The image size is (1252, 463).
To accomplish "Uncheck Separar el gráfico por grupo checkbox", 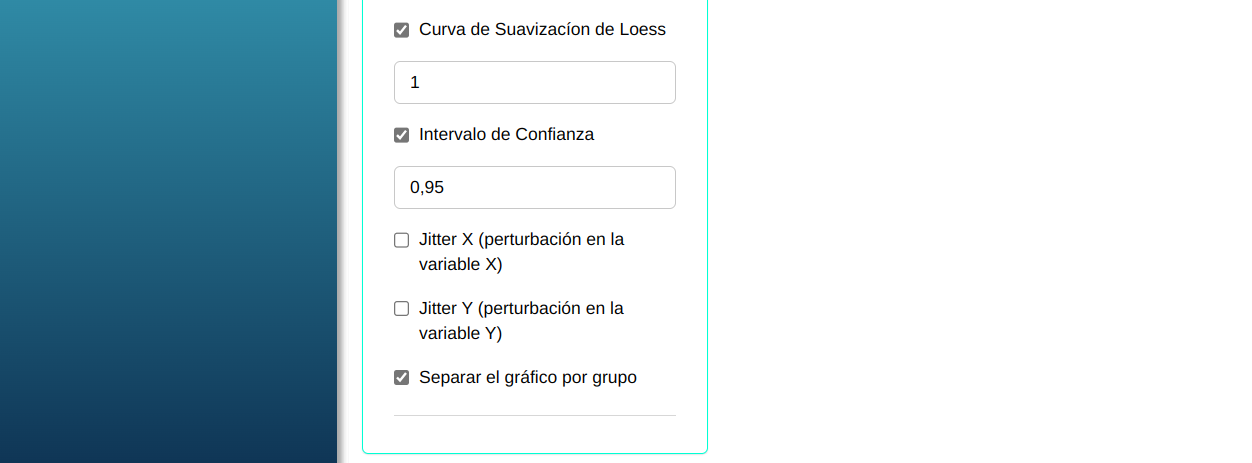I will 402,378.
